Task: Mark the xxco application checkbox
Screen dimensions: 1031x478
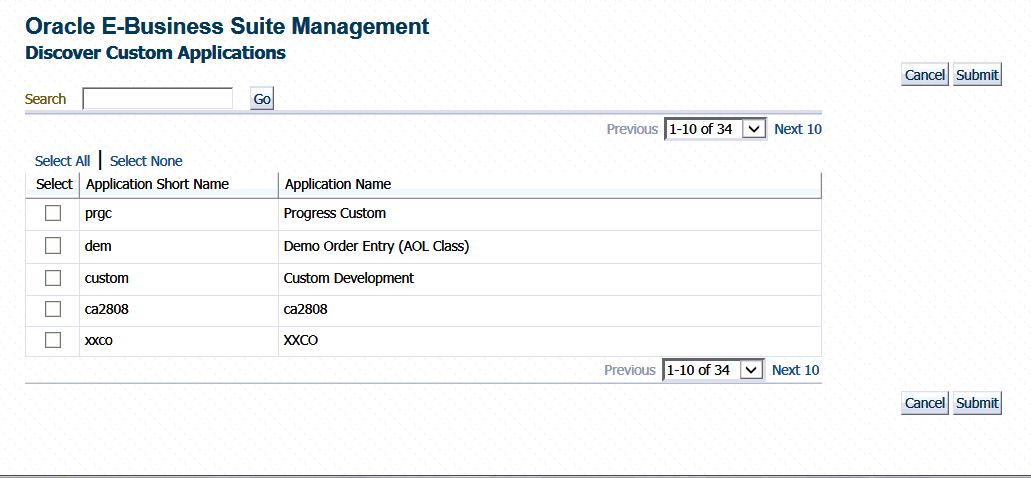Action: tap(53, 340)
